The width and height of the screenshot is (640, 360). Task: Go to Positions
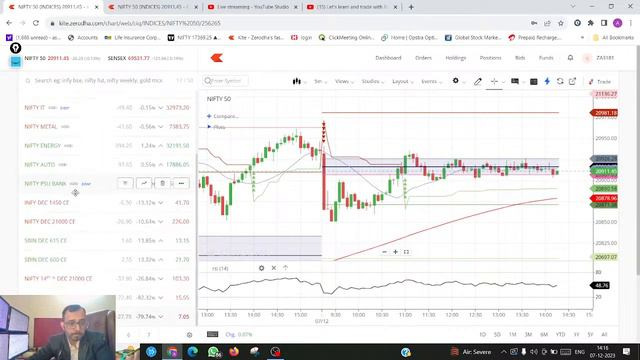pos(490,58)
